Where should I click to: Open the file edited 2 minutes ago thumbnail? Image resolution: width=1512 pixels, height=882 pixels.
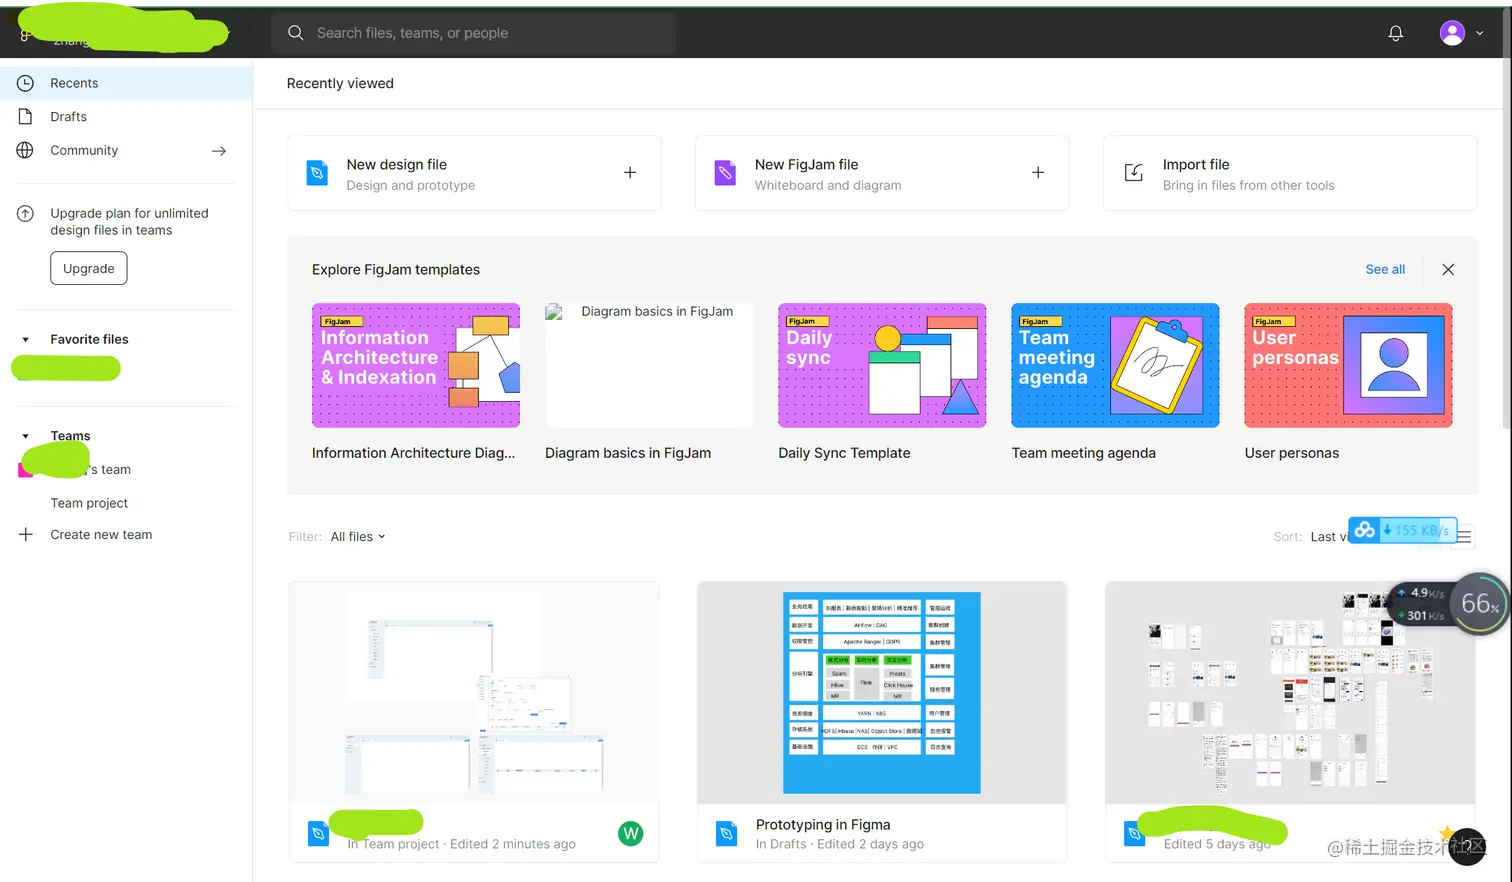[x=474, y=693]
